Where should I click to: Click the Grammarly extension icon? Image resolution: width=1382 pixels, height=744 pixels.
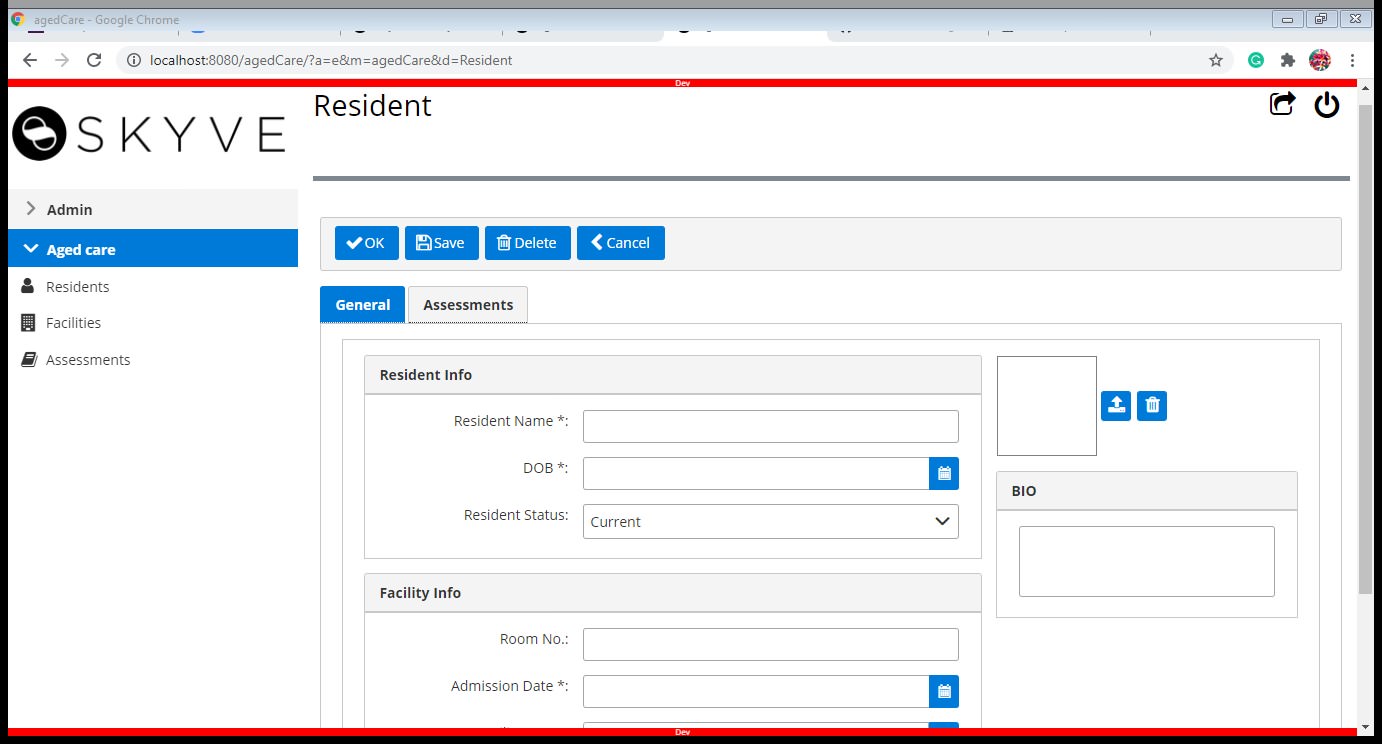pyautogui.click(x=1256, y=60)
